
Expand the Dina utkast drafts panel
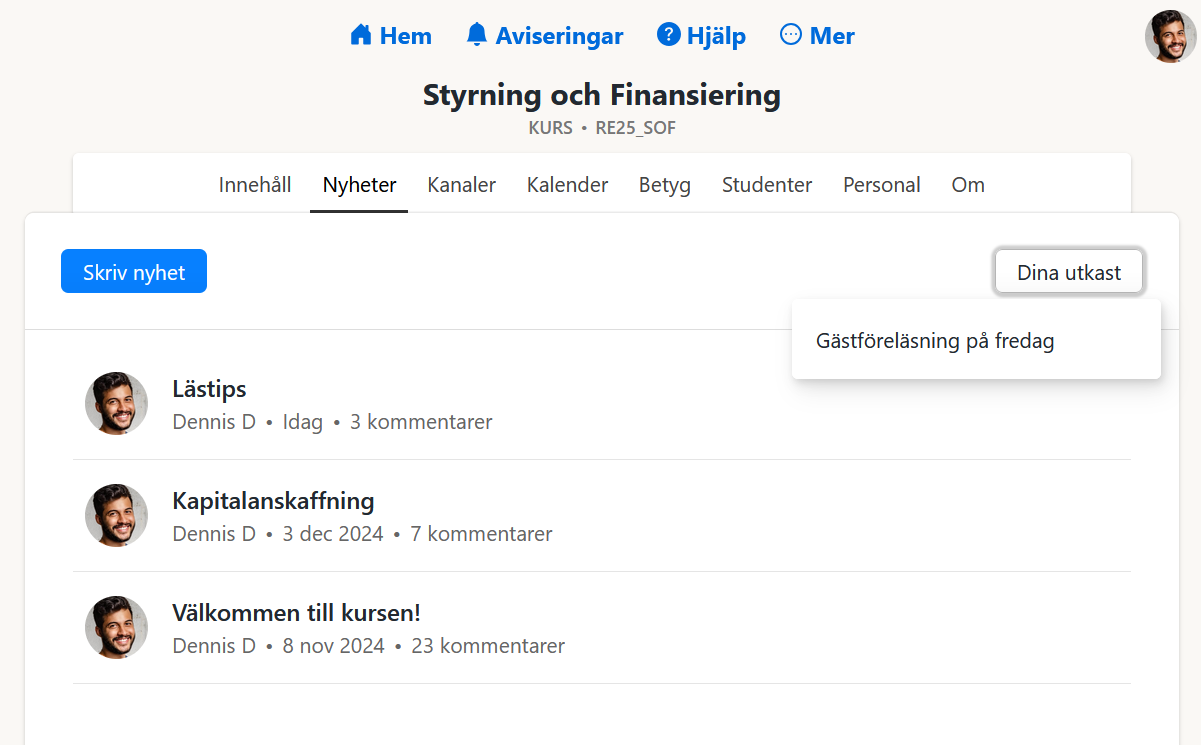tap(1068, 271)
